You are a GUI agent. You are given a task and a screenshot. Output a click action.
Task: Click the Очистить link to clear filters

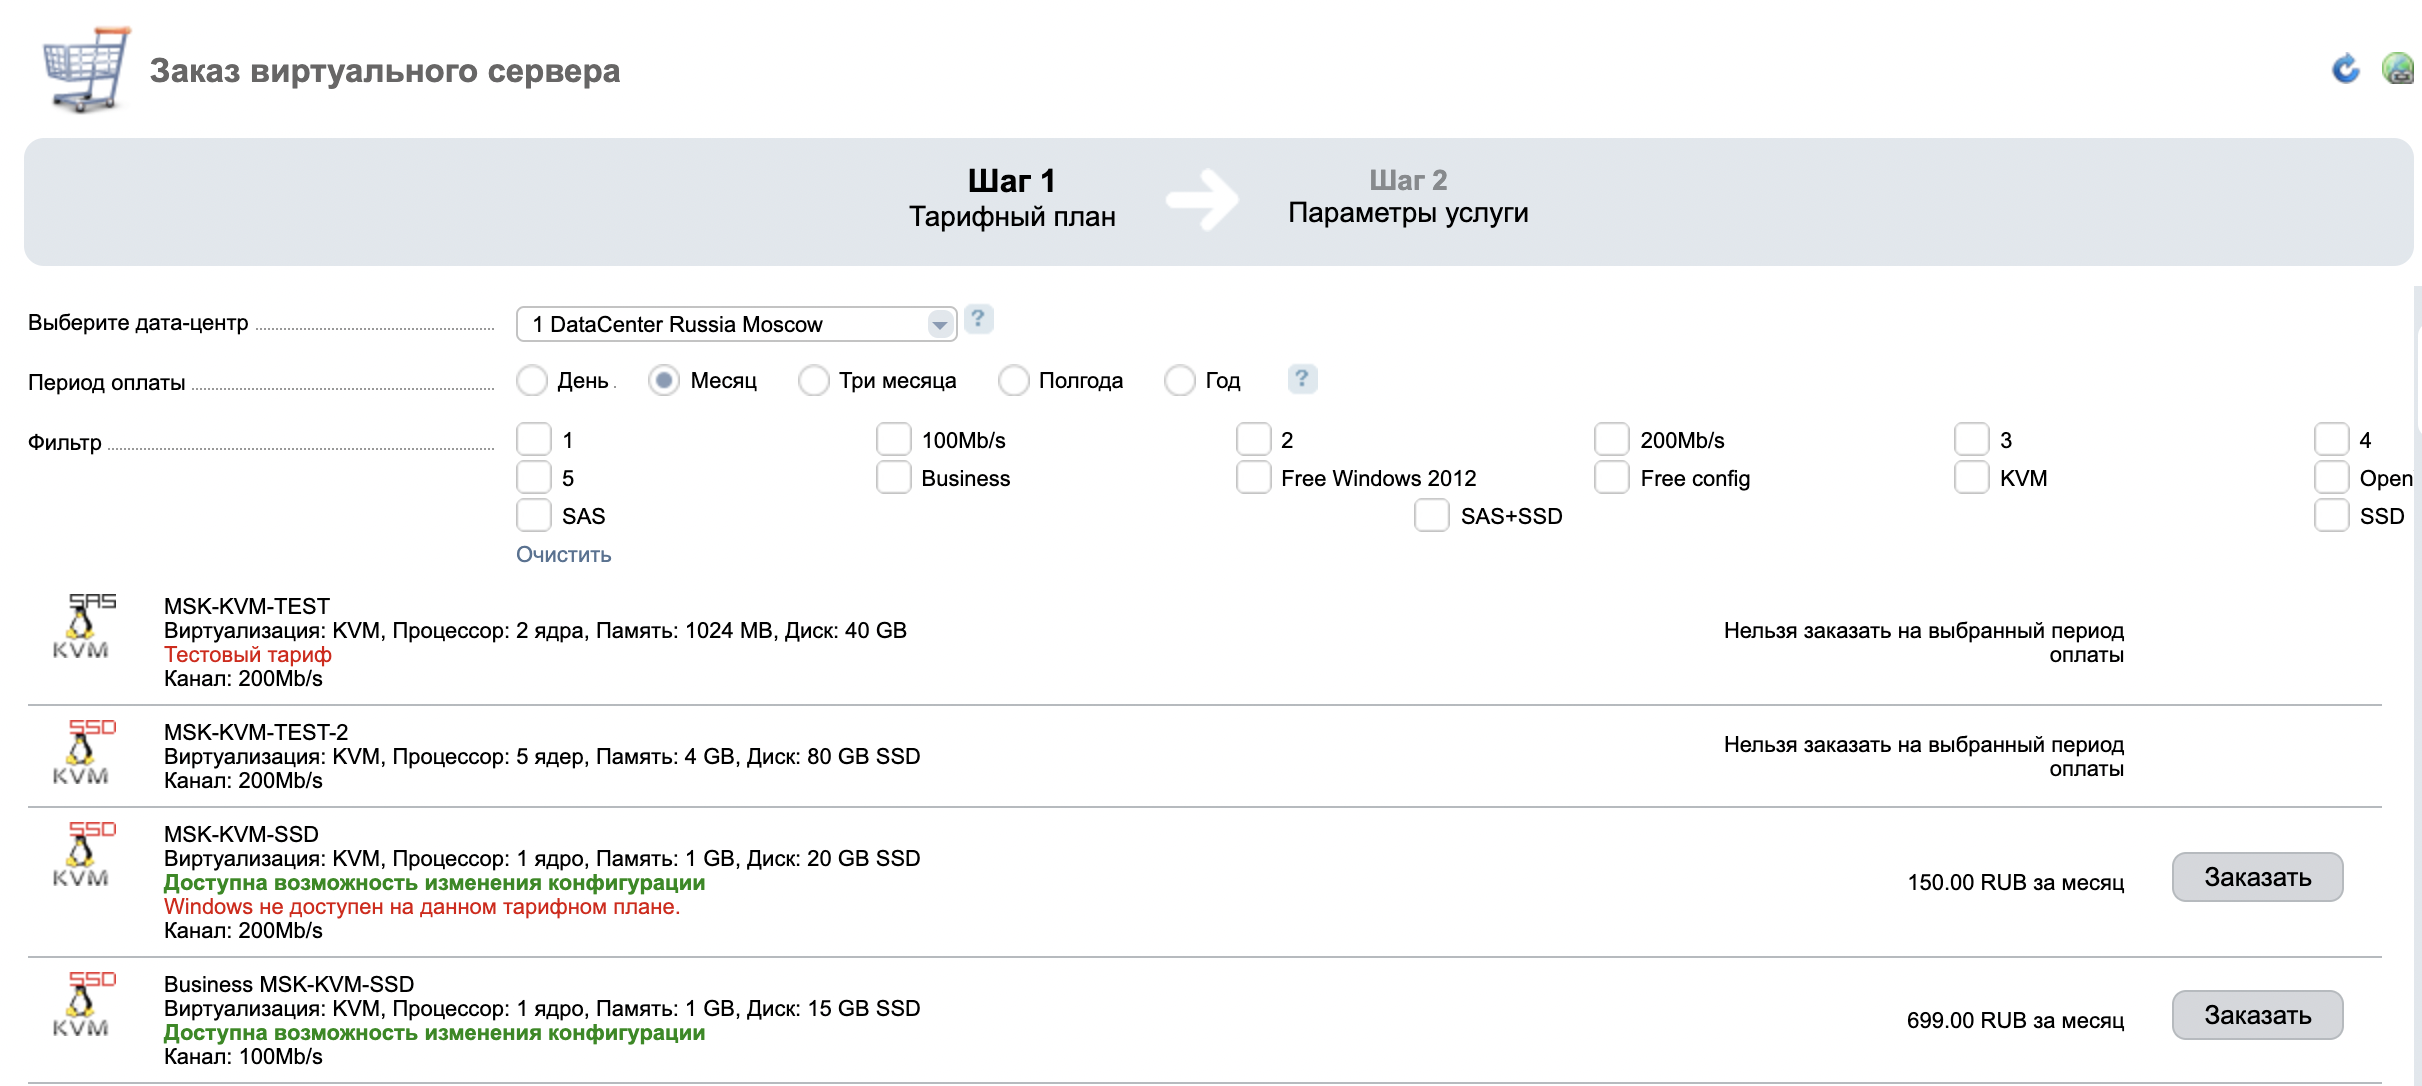[x=563, y=554]
